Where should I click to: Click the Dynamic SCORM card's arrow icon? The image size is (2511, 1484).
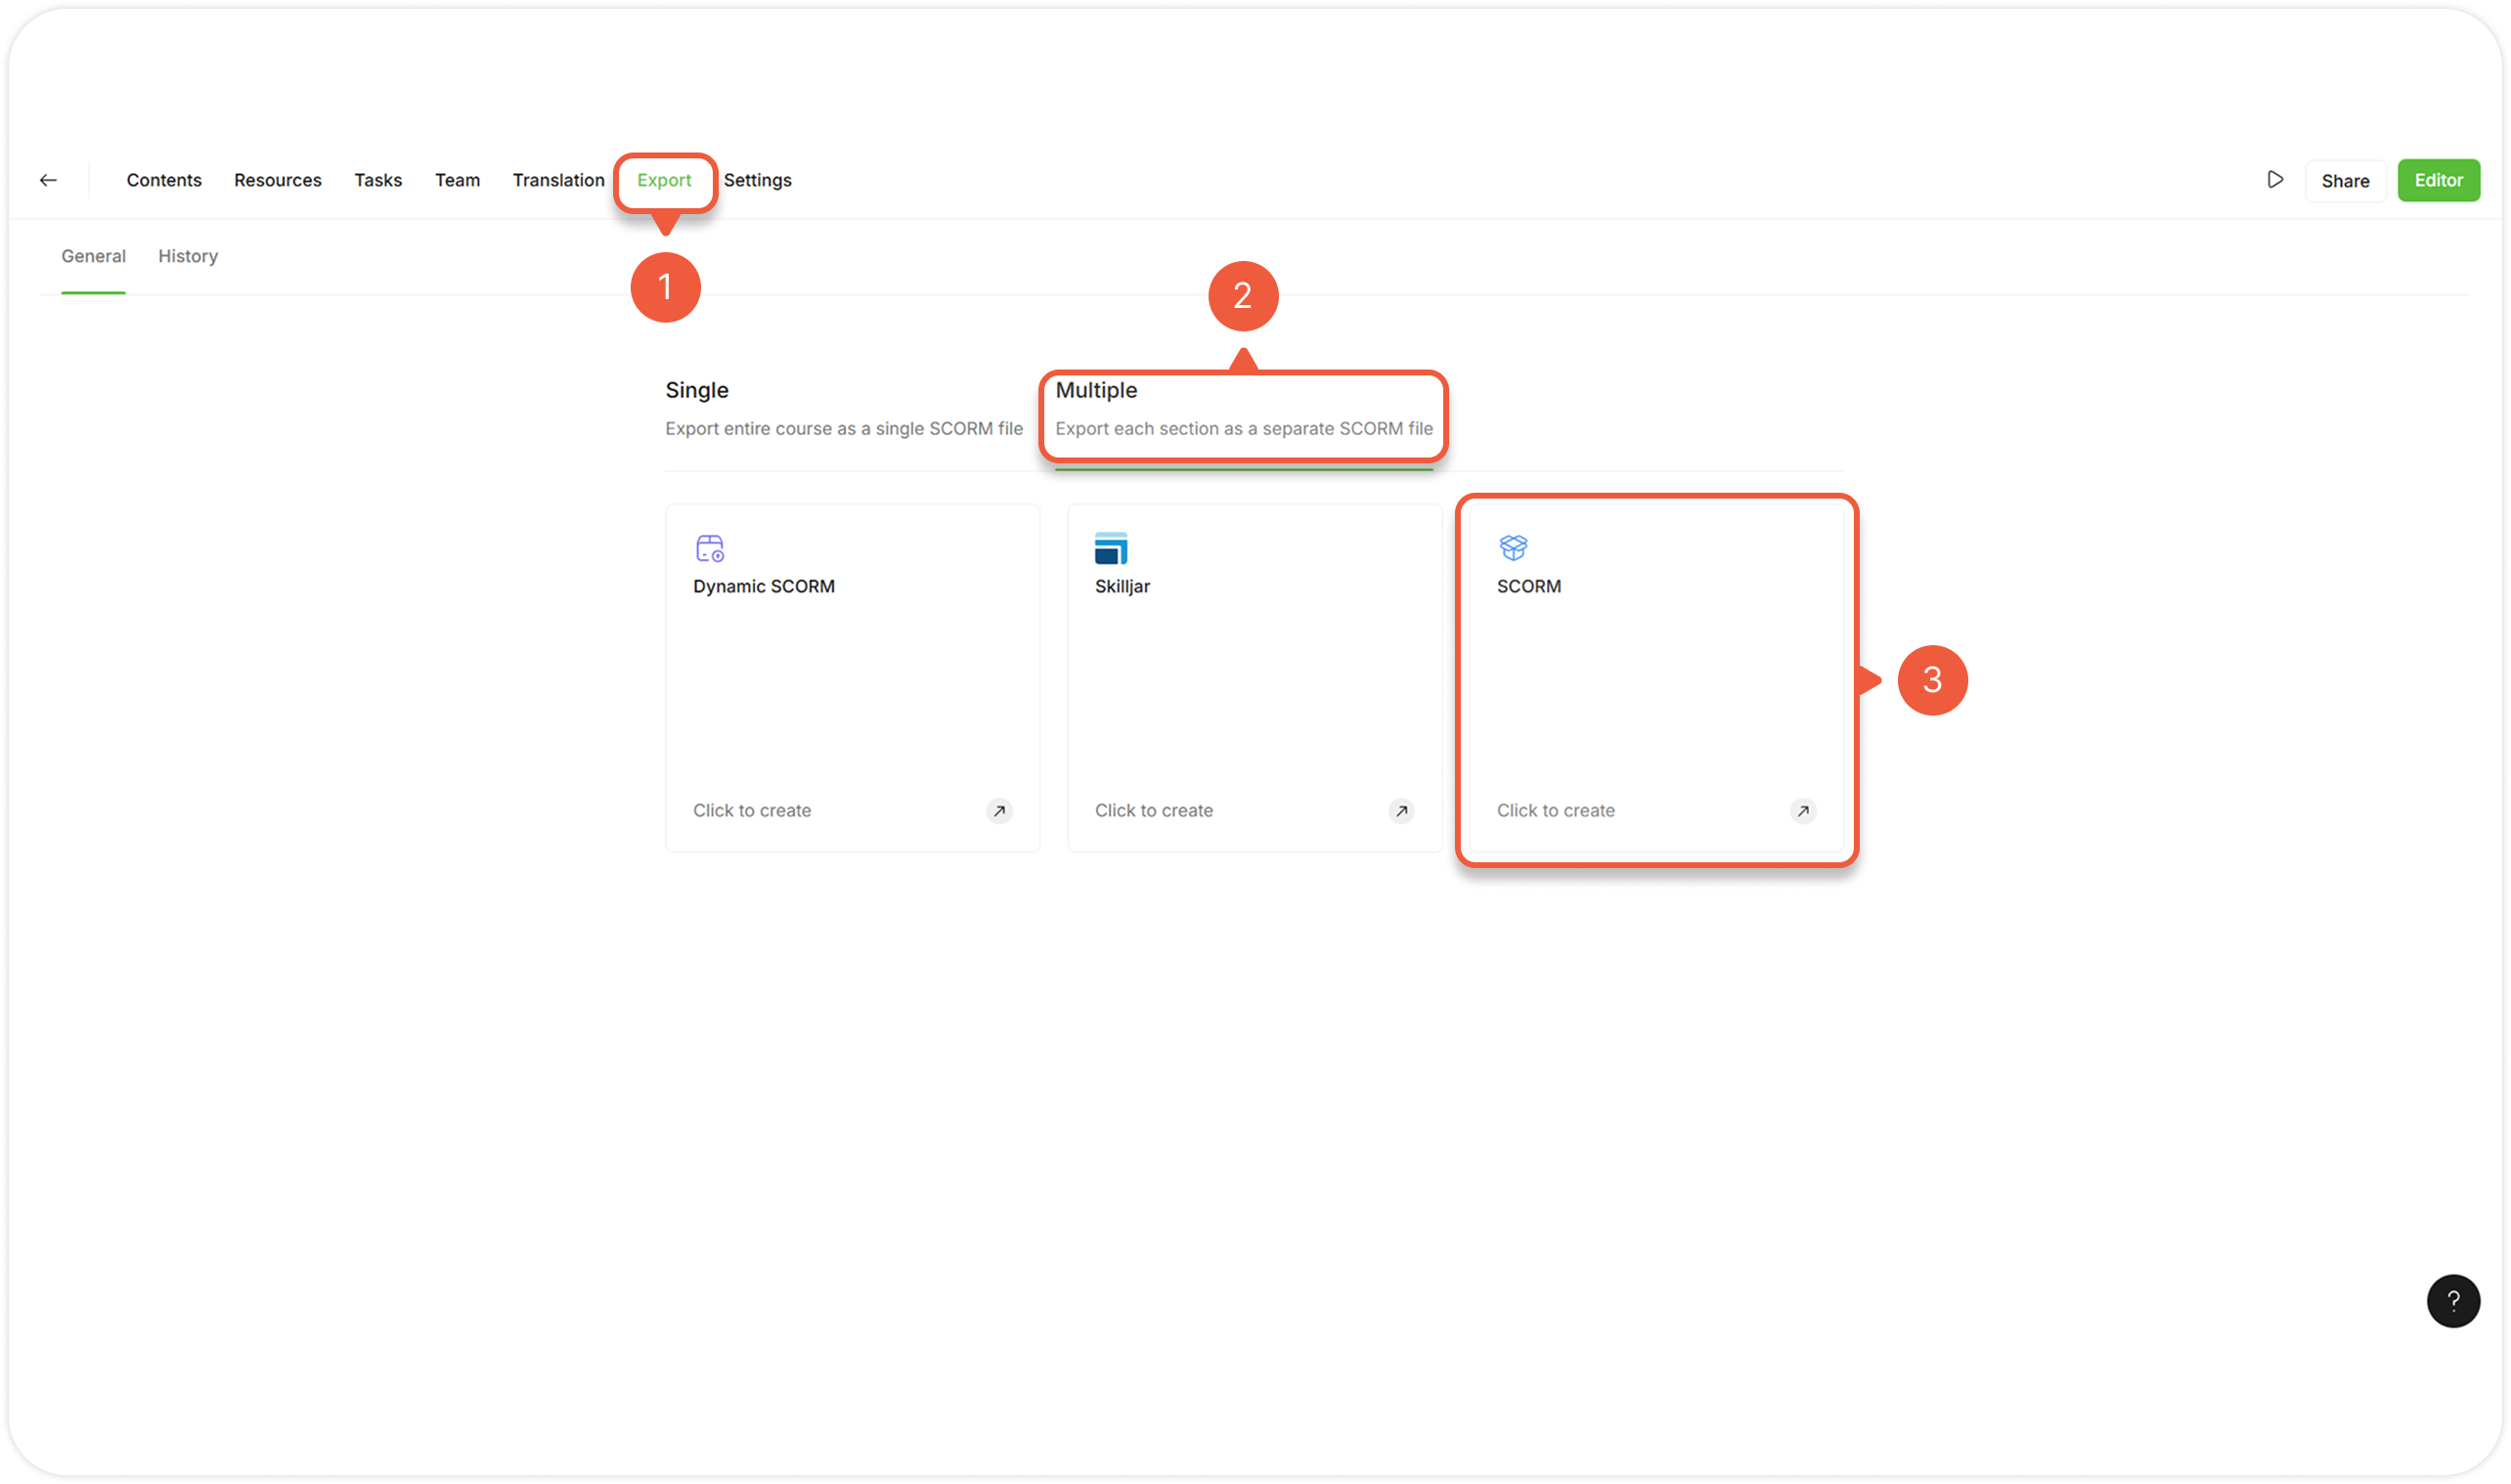pyautogui.click(x=999, y=811)
